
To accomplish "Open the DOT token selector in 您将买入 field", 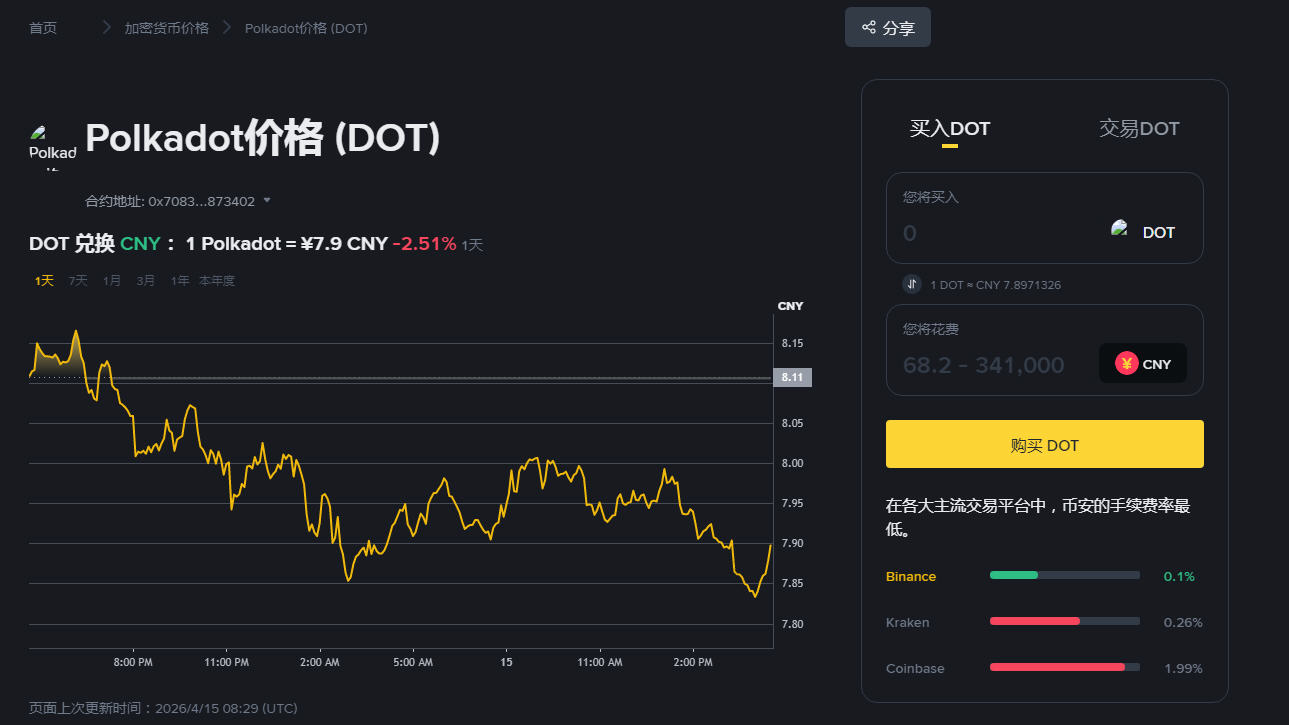I will (x=1143, y=232).
